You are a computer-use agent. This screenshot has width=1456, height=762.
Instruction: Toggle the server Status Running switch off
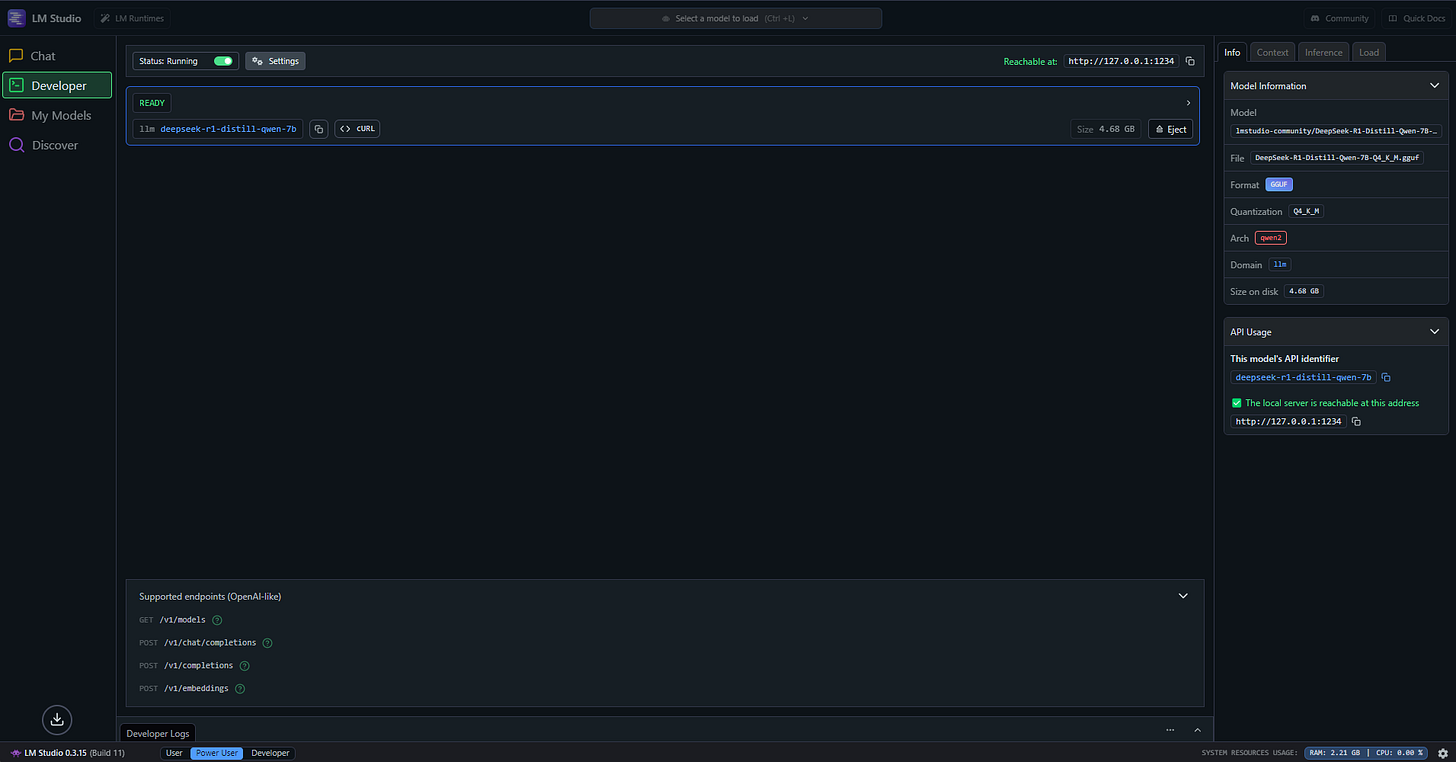coord(221,61)
